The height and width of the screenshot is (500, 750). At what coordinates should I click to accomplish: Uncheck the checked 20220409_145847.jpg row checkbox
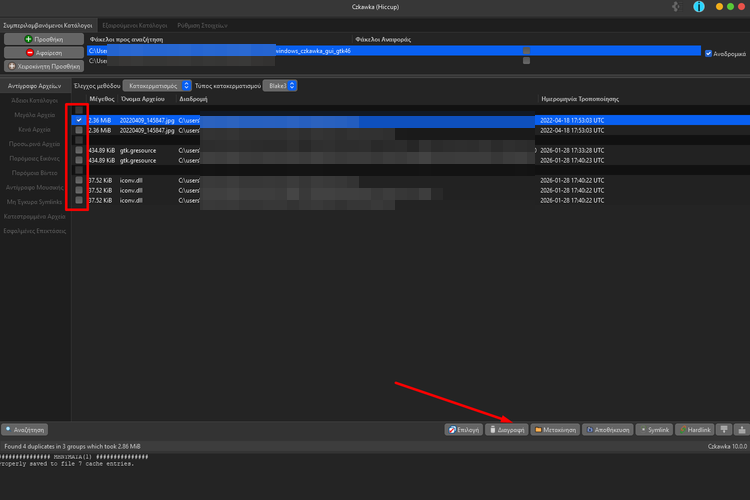pyautogui.click(x=79, y=120)
